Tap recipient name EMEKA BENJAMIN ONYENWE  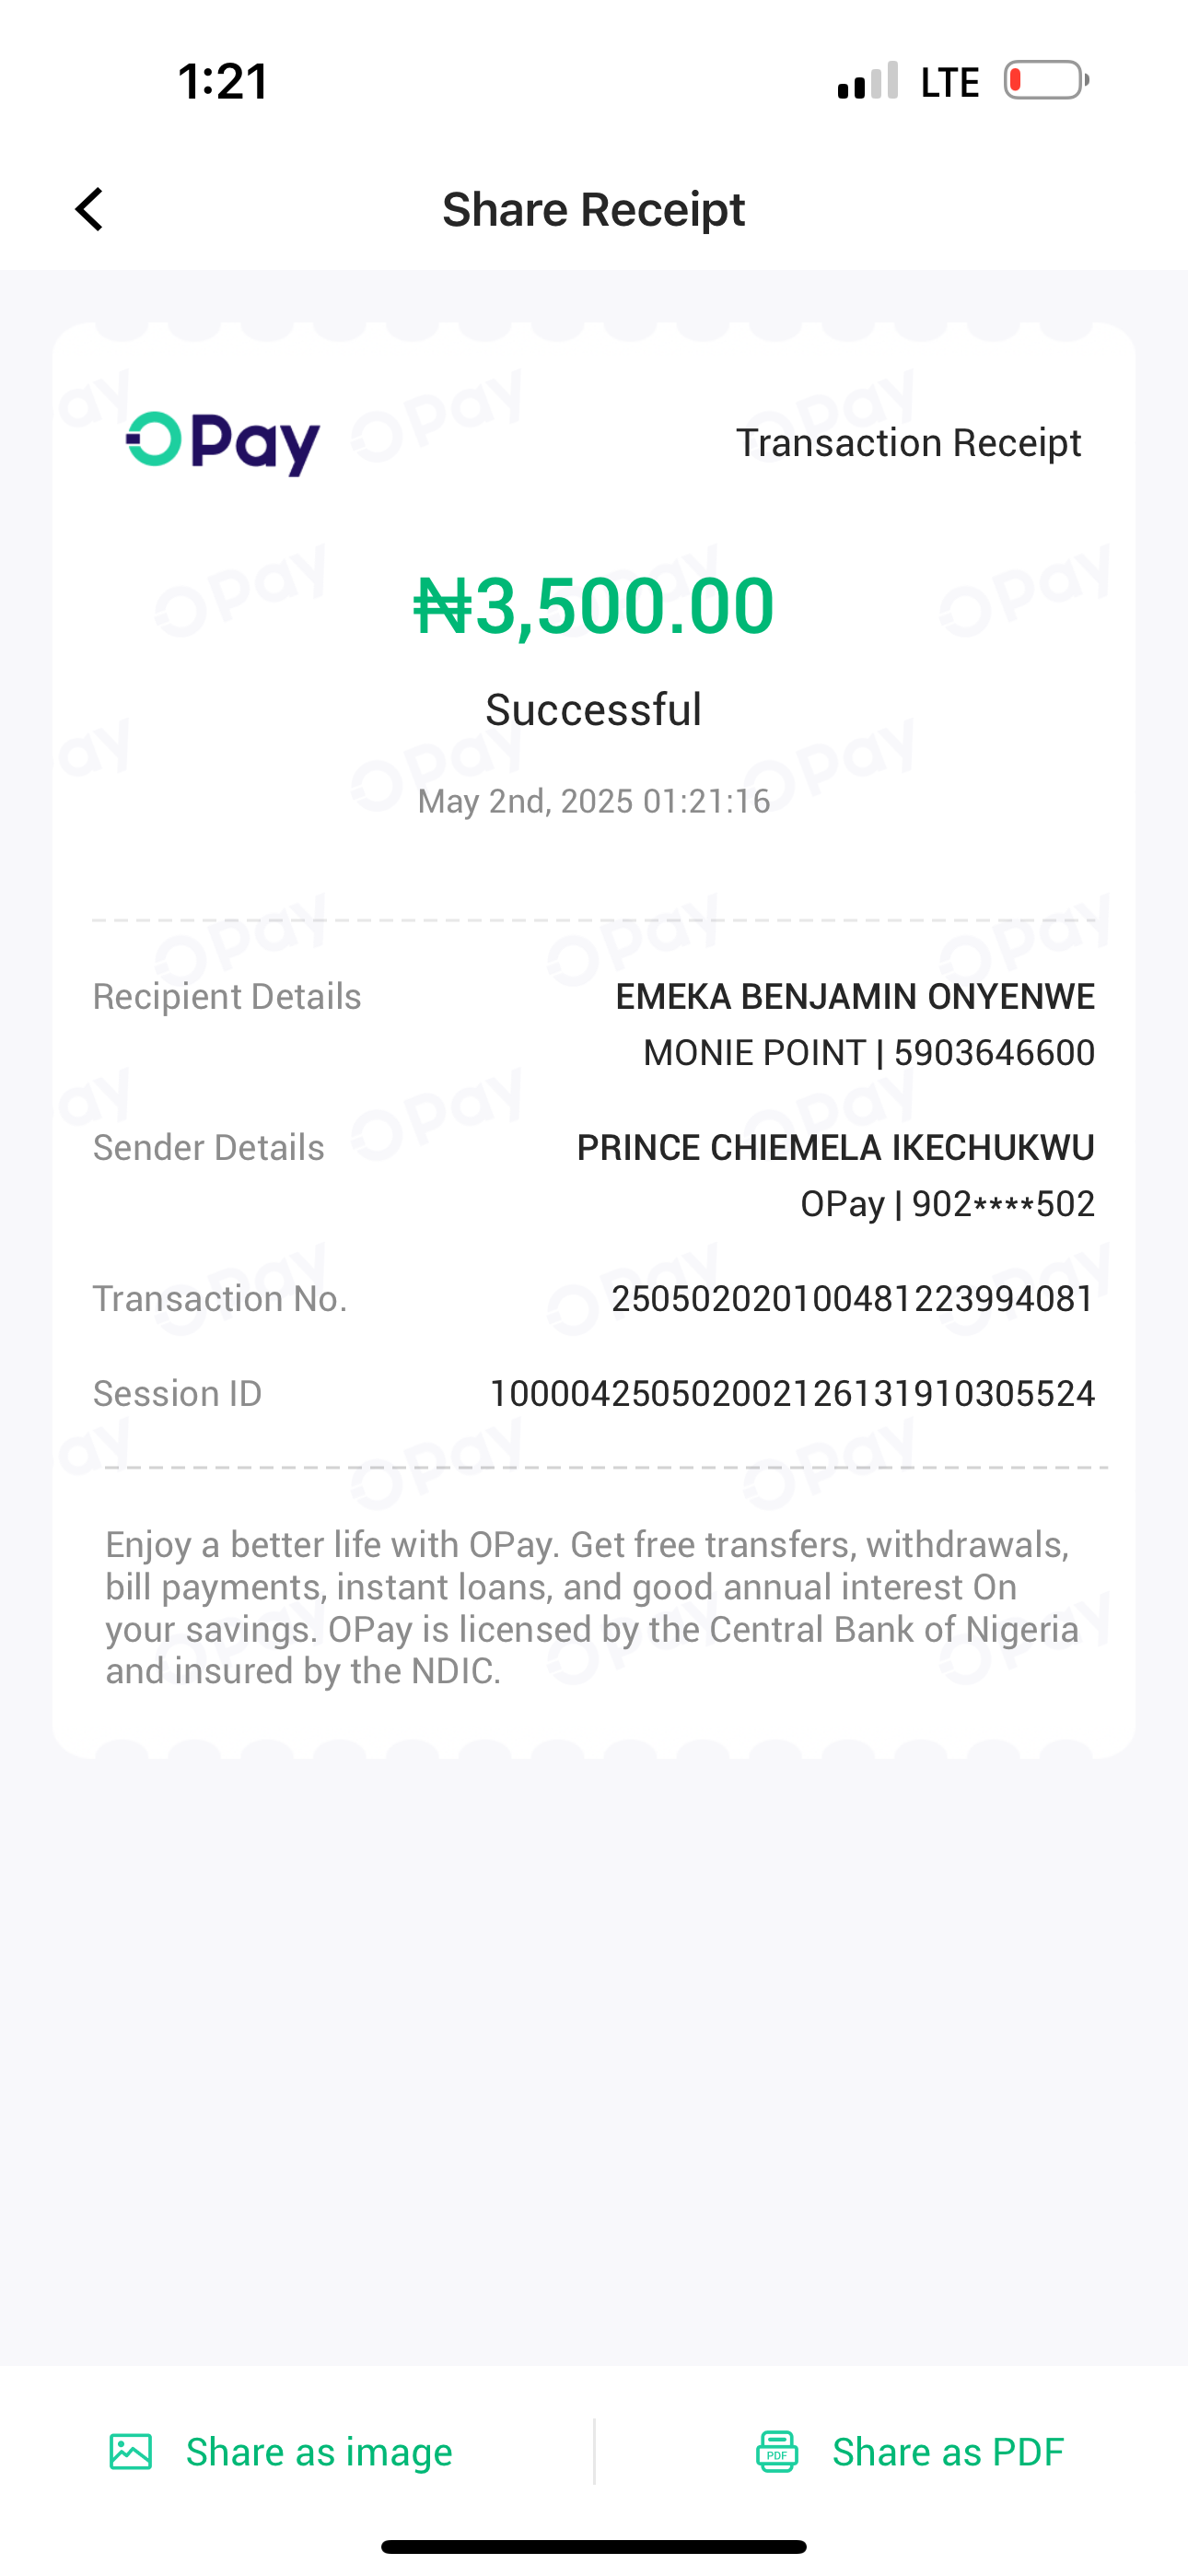[855, 996]
